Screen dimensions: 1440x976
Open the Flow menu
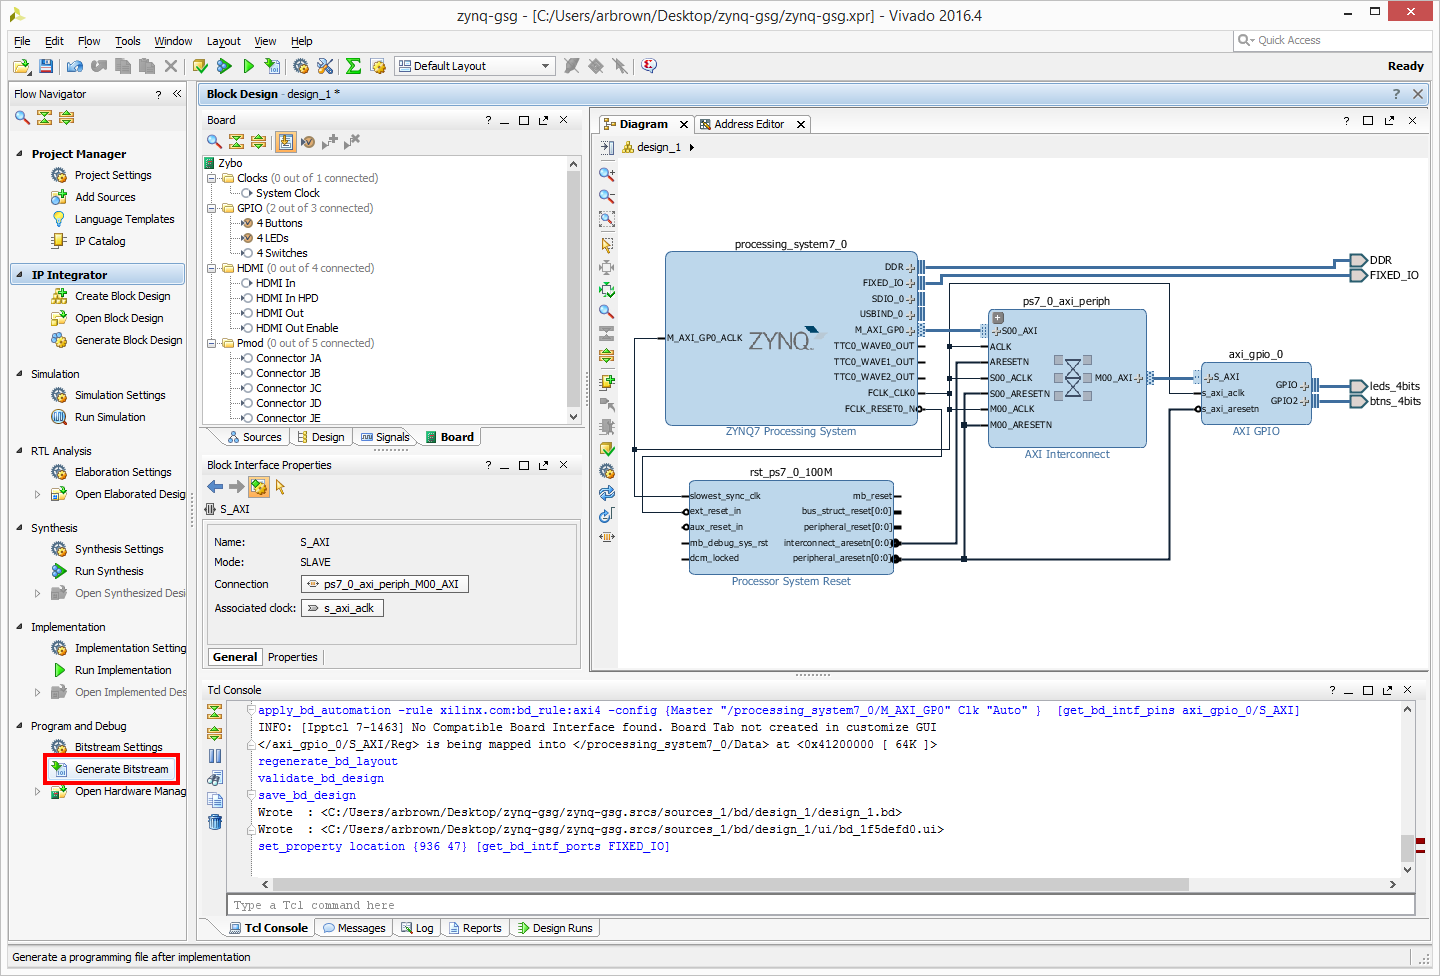(x=89, y=41)
